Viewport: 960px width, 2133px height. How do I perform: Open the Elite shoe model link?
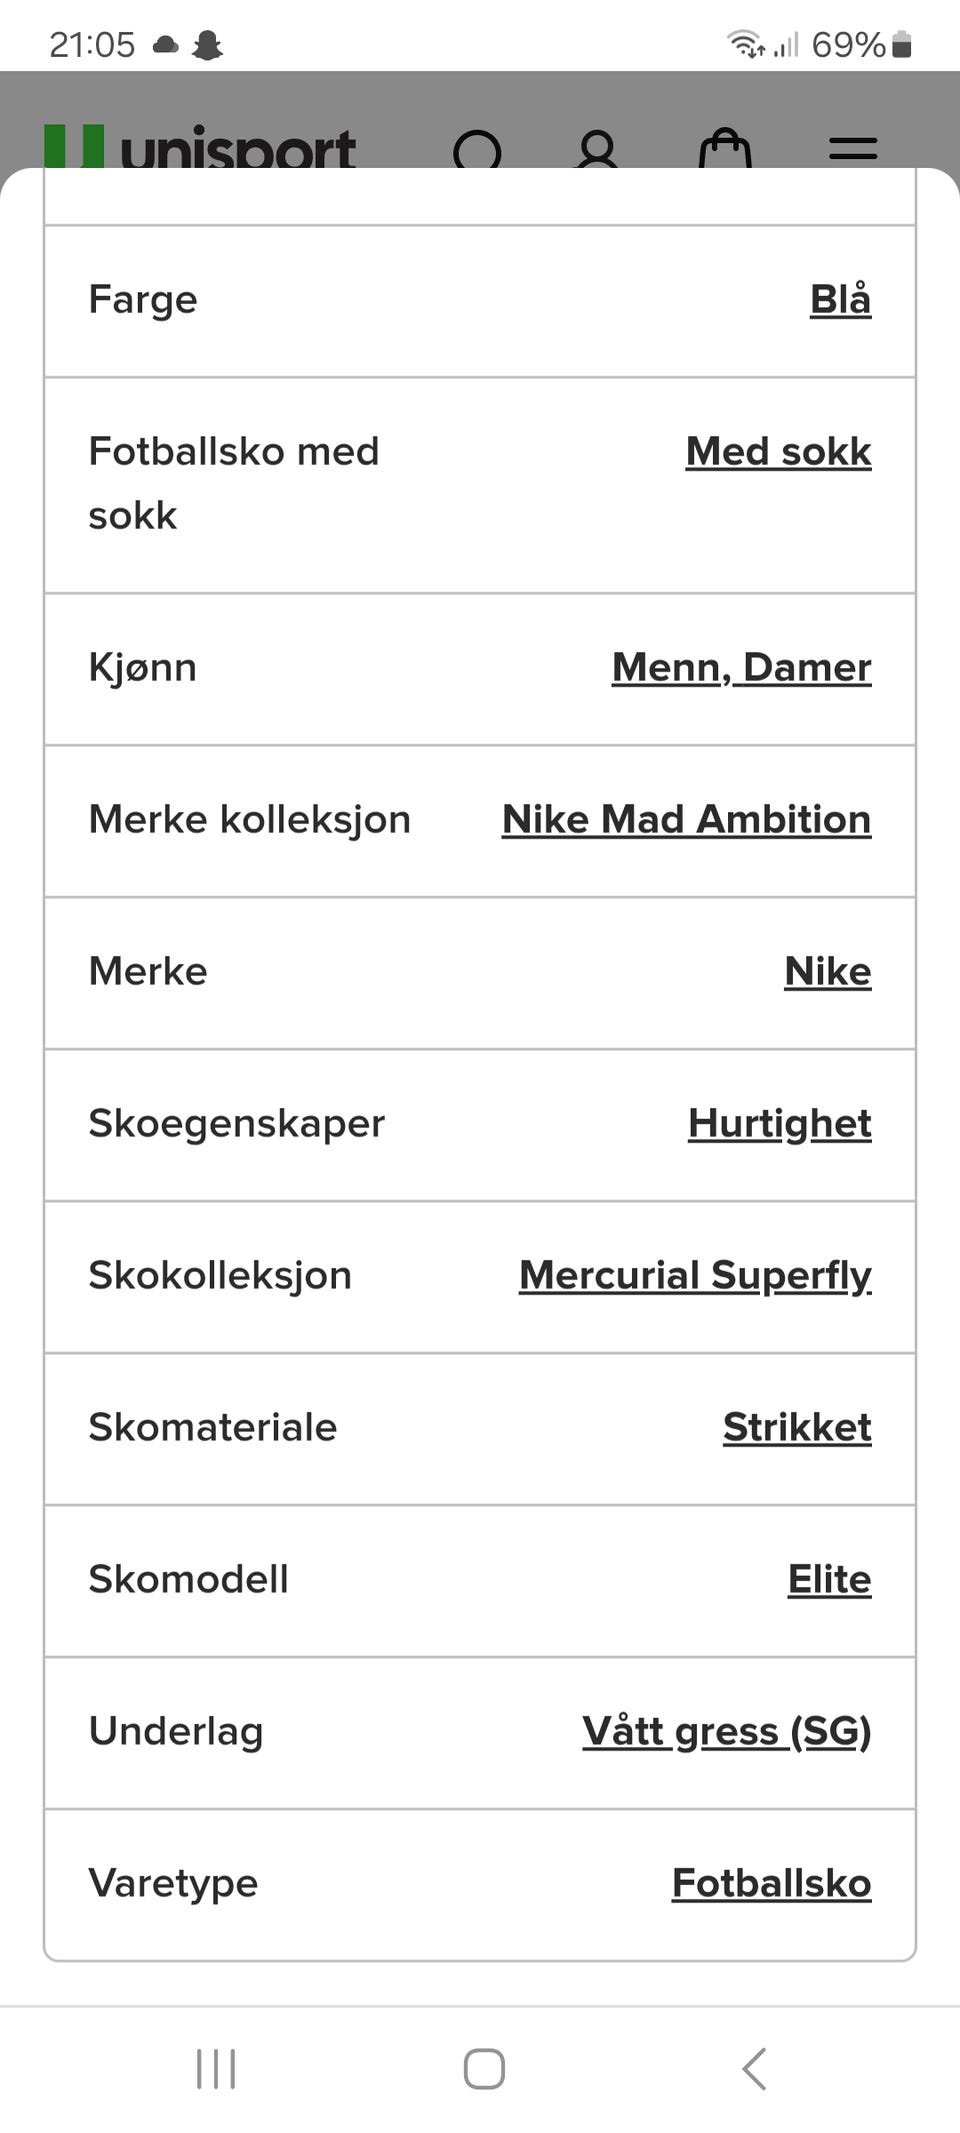tap(830, 1579)
